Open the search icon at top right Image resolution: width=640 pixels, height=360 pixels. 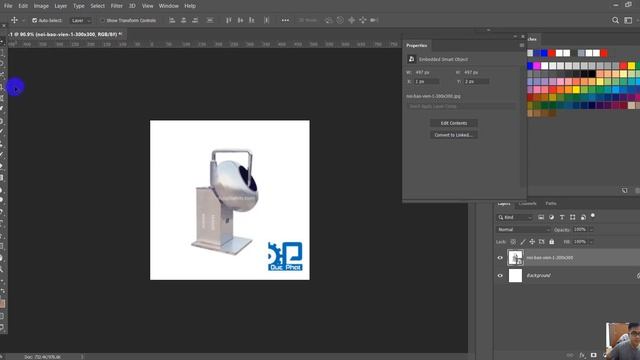[615, 20]
